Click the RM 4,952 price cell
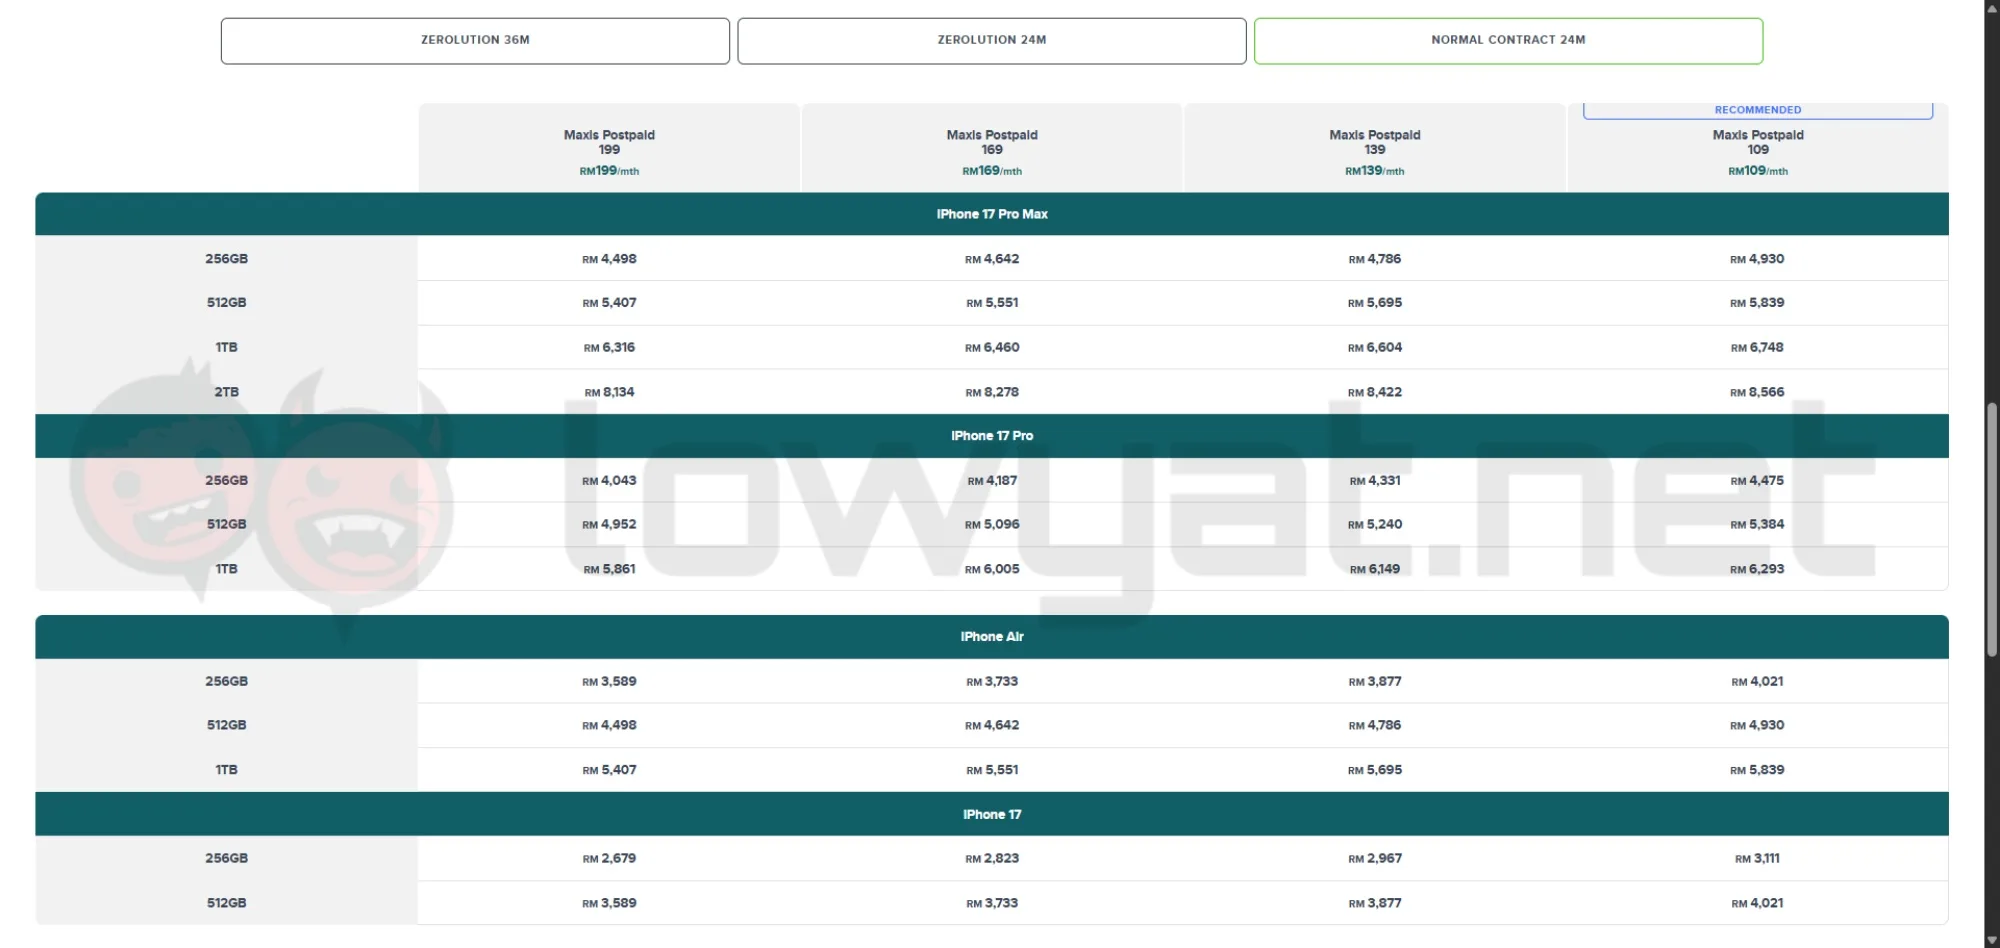Screen dimensions: 2000x948 (609, 525)
